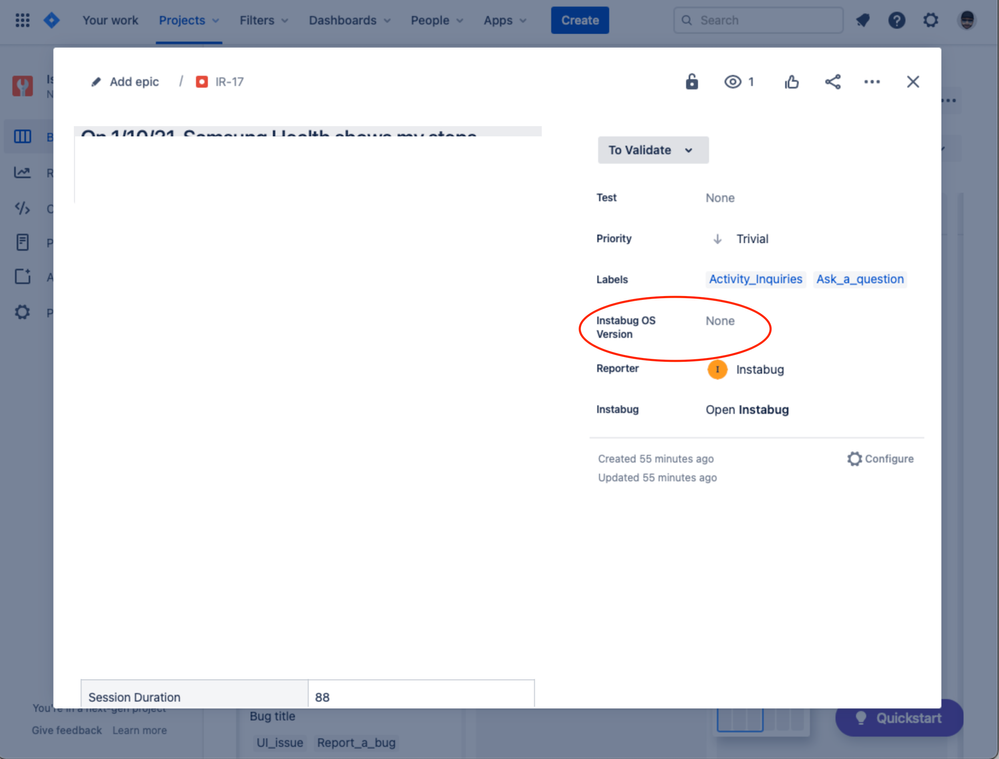Open the settings gear in top bar
The image size is (999, 759).
point(931,20)
